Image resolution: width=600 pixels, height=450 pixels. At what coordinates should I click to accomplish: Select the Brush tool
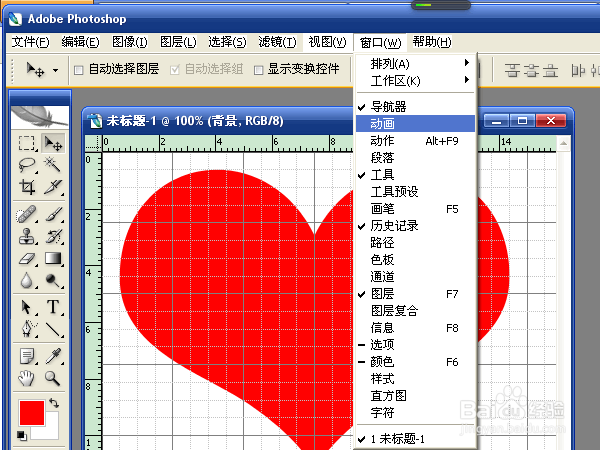tap(53, 214)
